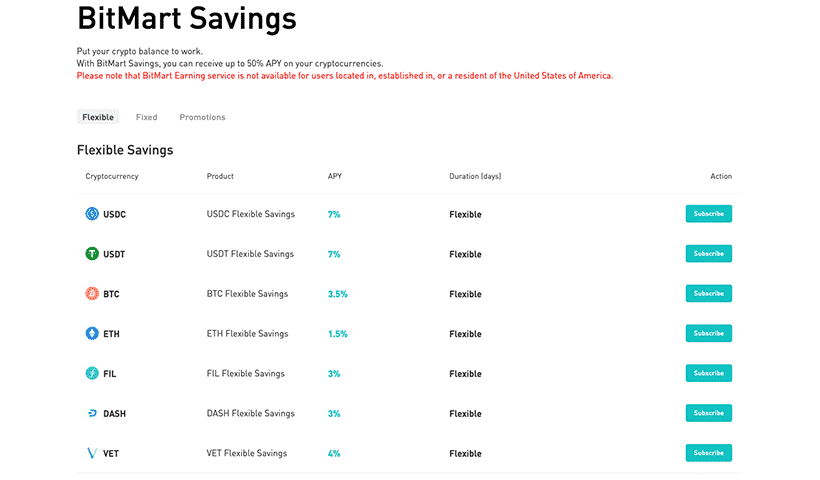Open the Promotions tab
Image resolution: width=820 pixels, height=480 pixels.
coord(202,117)
